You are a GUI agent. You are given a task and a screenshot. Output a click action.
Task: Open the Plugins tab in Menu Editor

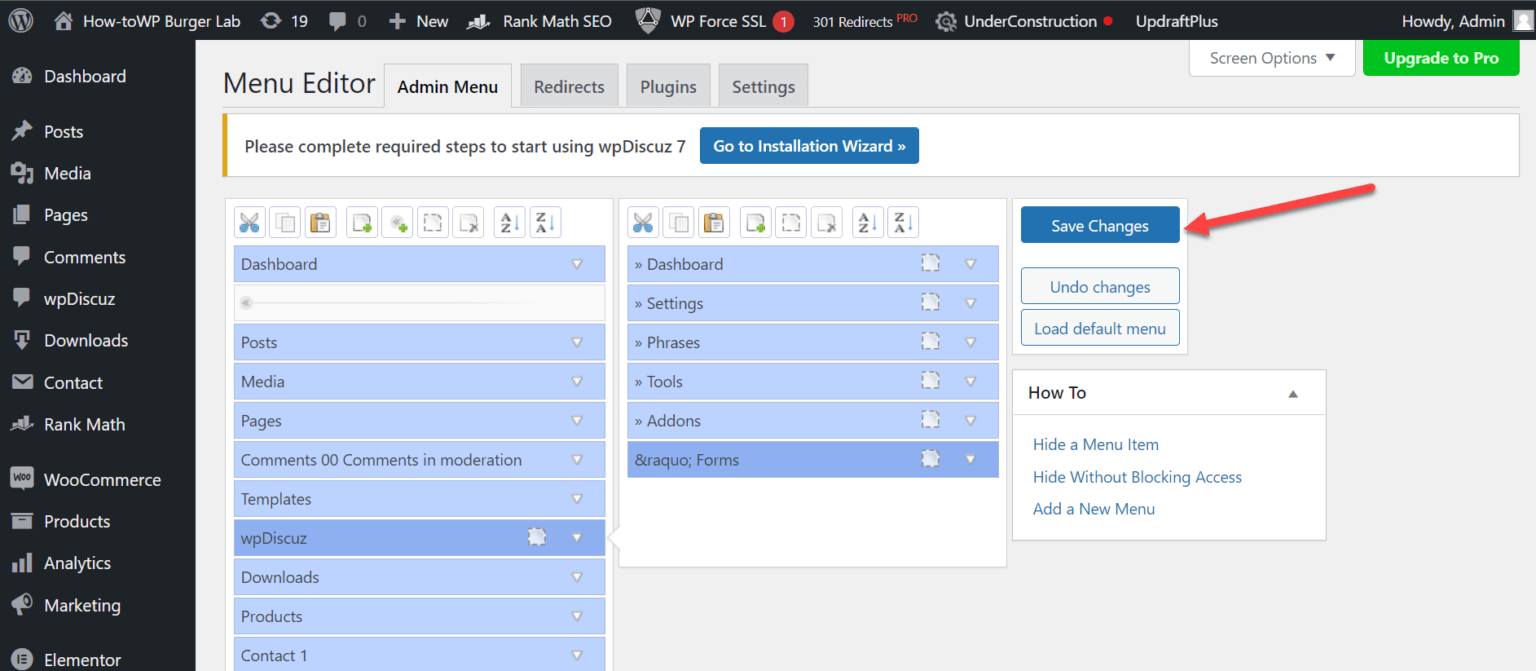point(668,85)
